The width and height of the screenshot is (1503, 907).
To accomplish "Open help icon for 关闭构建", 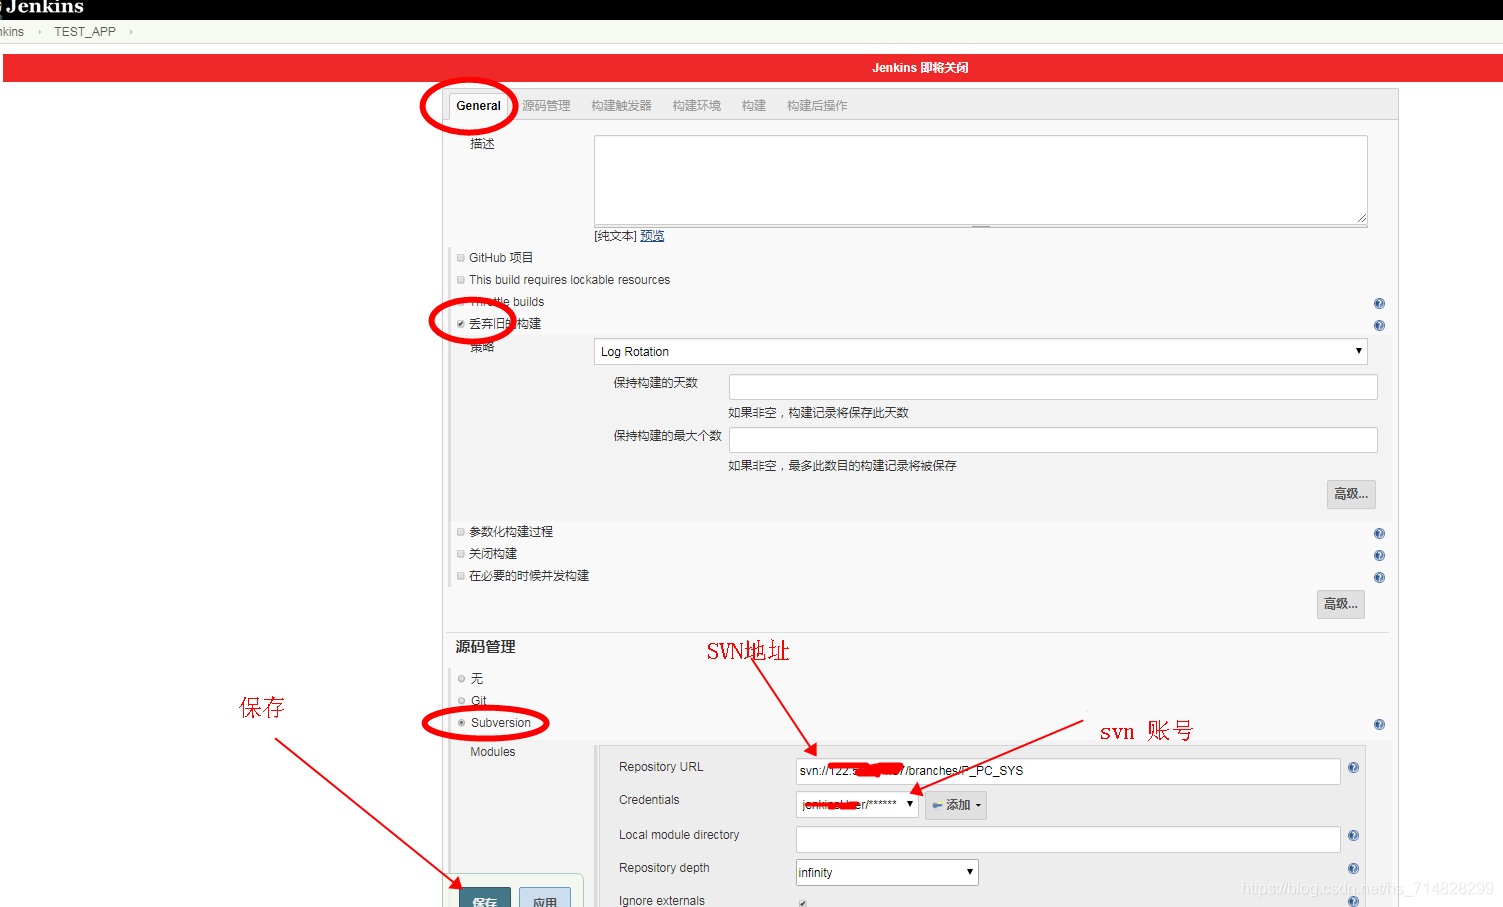I will click(x=1379, y=555).
